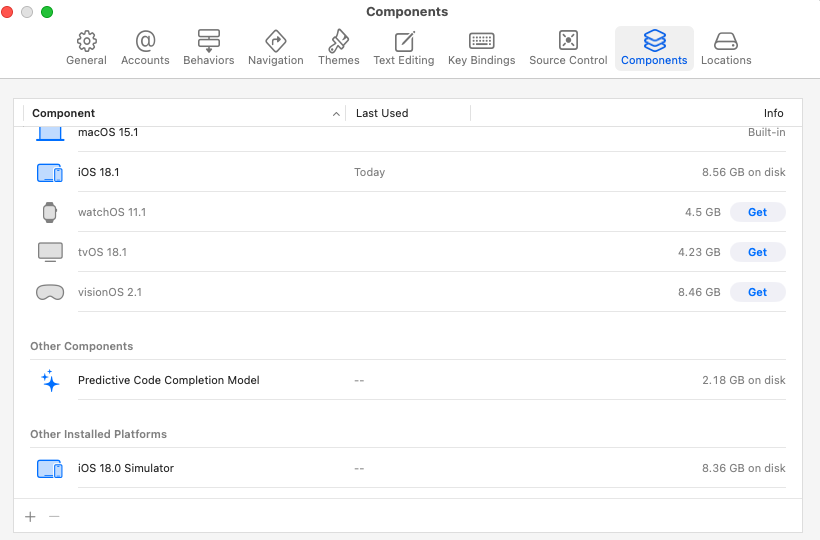Switch to the Source Control tab label
Viewport: 820px width, 540px height.
(x=568, y=60)
